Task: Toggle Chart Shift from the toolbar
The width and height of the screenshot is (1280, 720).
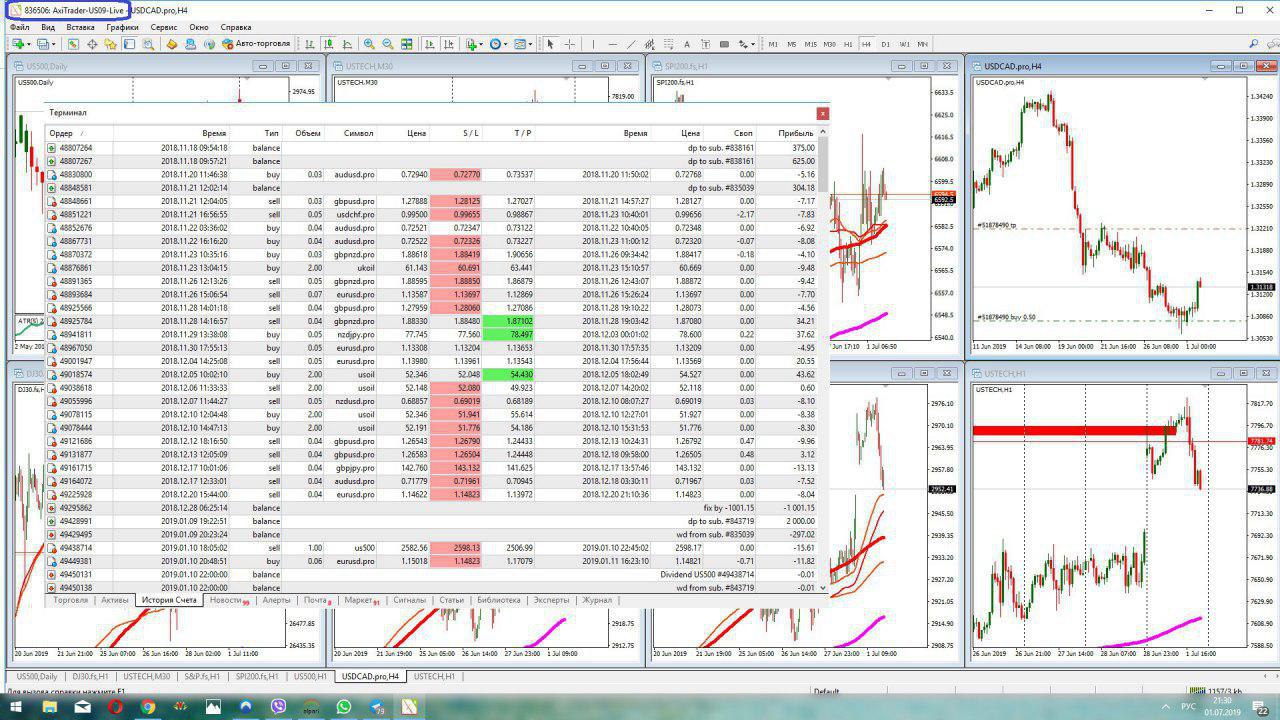Action: click(447, 44)
